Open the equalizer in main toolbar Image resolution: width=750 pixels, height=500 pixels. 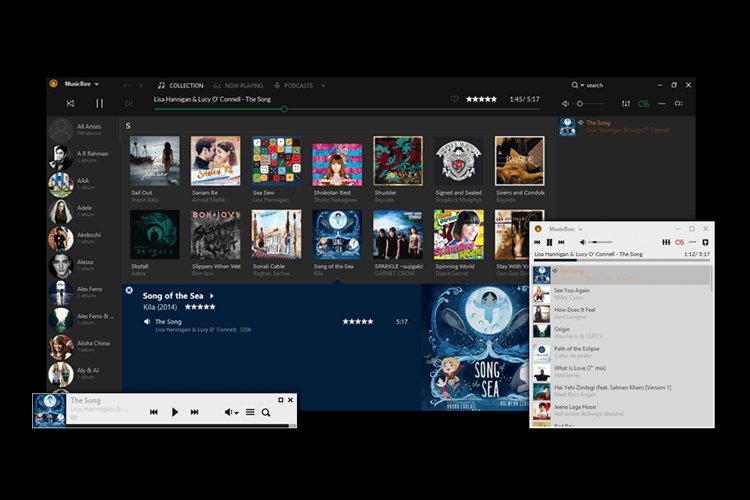click(x=626, y=103)
